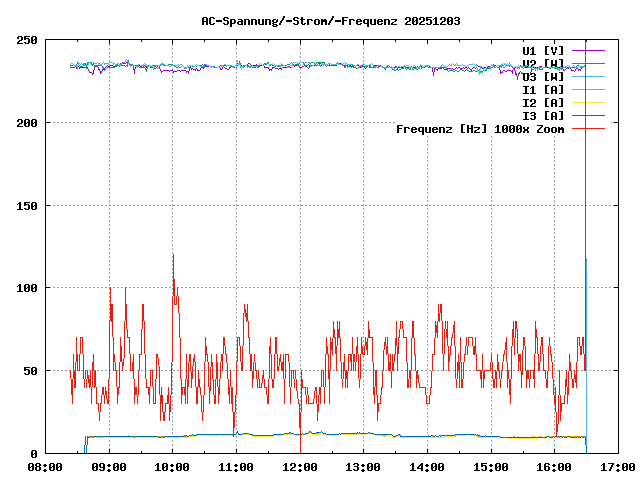Click the 08:00 label on the time axis
This screenshot has height=480, width=640.
tap(45, 466)
